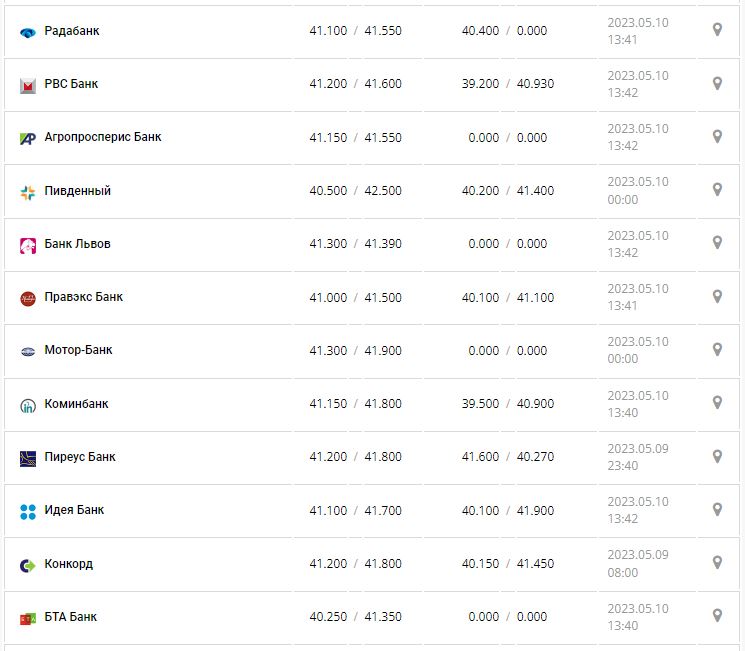Show branch locations for Пивденный bank
The image size is (745, 651).
pyautogui.click(x=717, y=190)
